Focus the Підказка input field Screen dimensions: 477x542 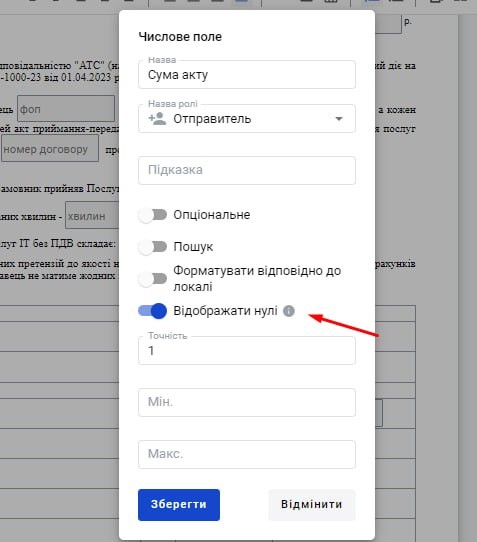(x=247, y=170)
